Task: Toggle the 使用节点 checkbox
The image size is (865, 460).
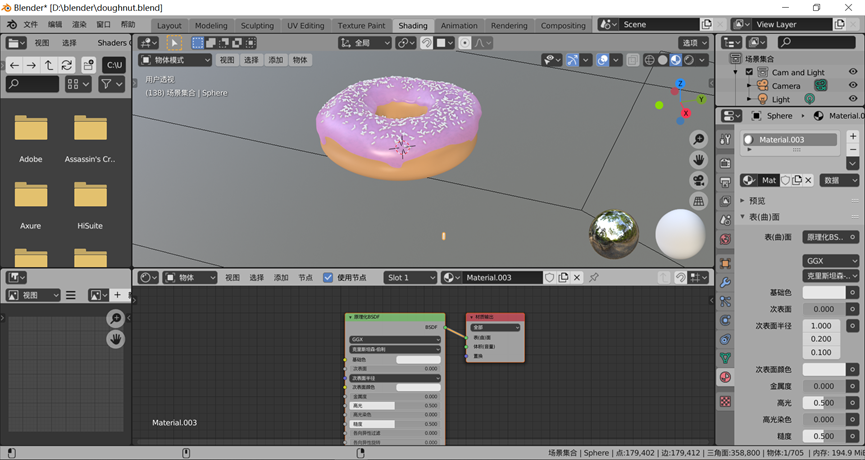Action: tap(328, 277)
